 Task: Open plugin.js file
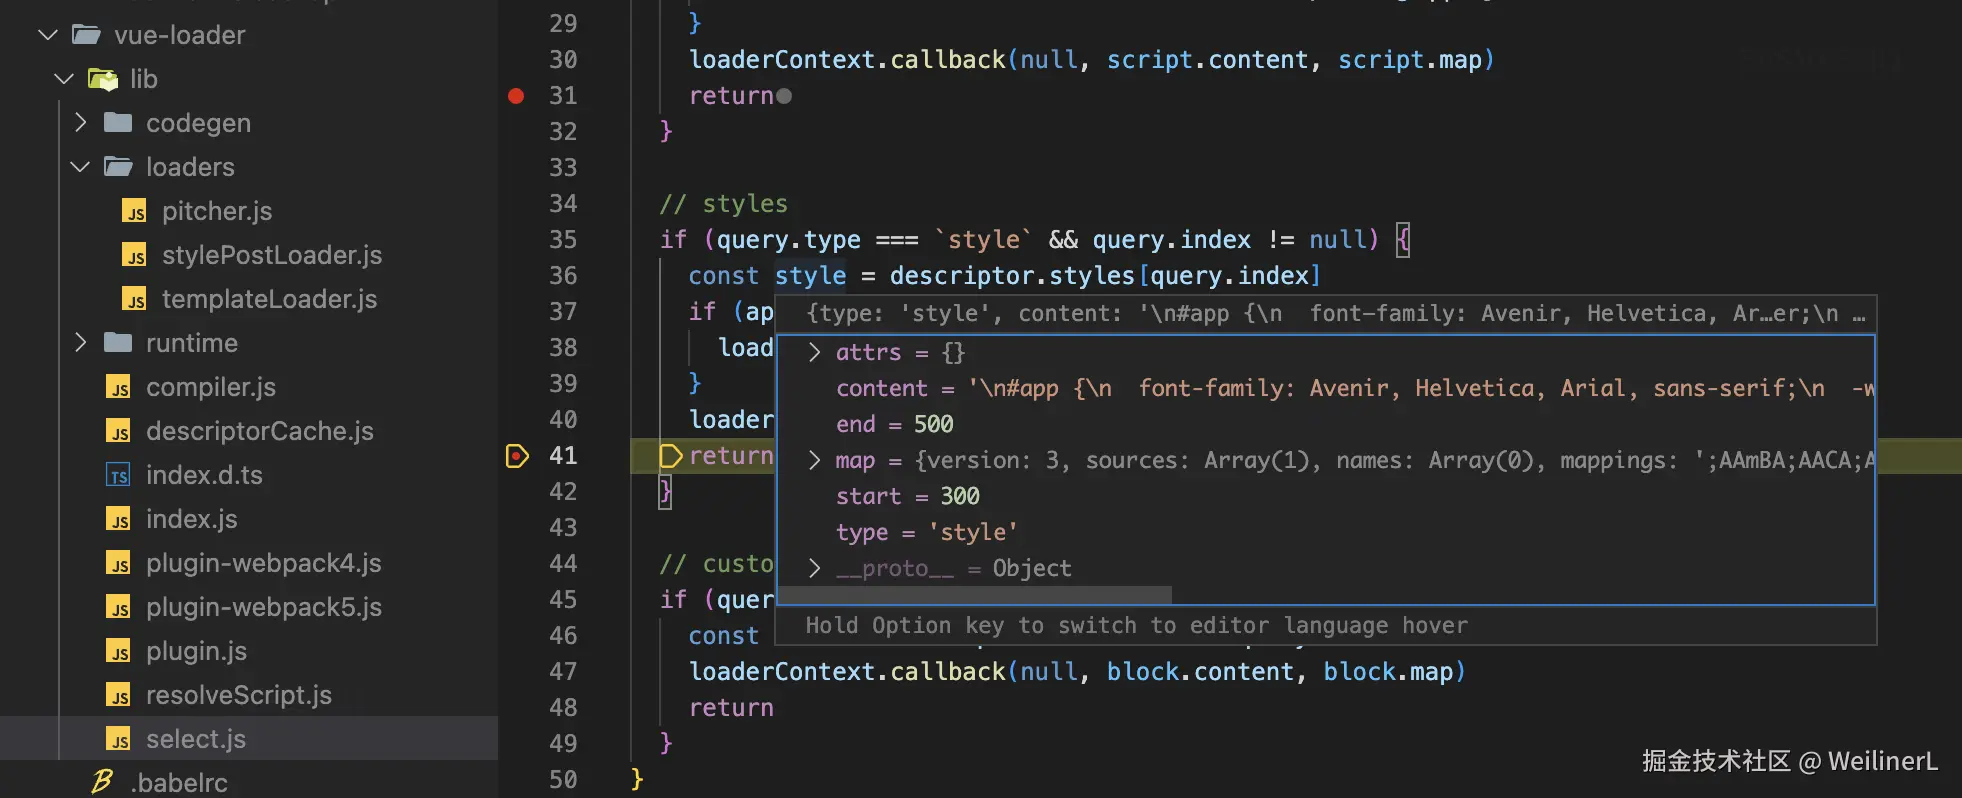pyautogui.click(x=197, y=651)
